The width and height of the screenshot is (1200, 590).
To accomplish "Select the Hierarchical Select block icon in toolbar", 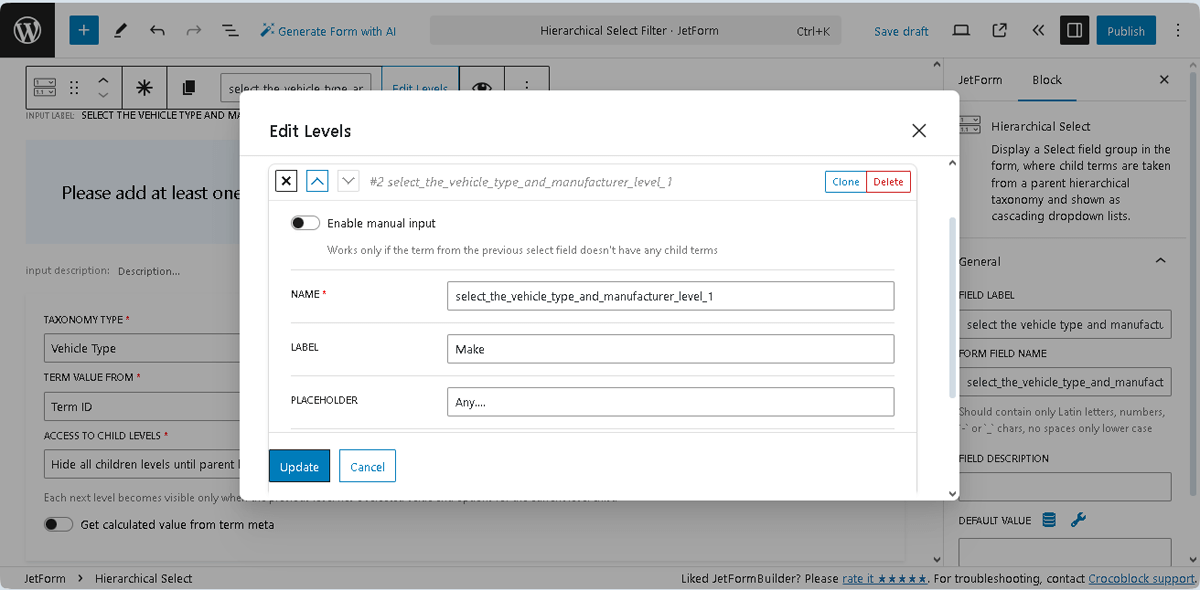I will pos(44,88).
